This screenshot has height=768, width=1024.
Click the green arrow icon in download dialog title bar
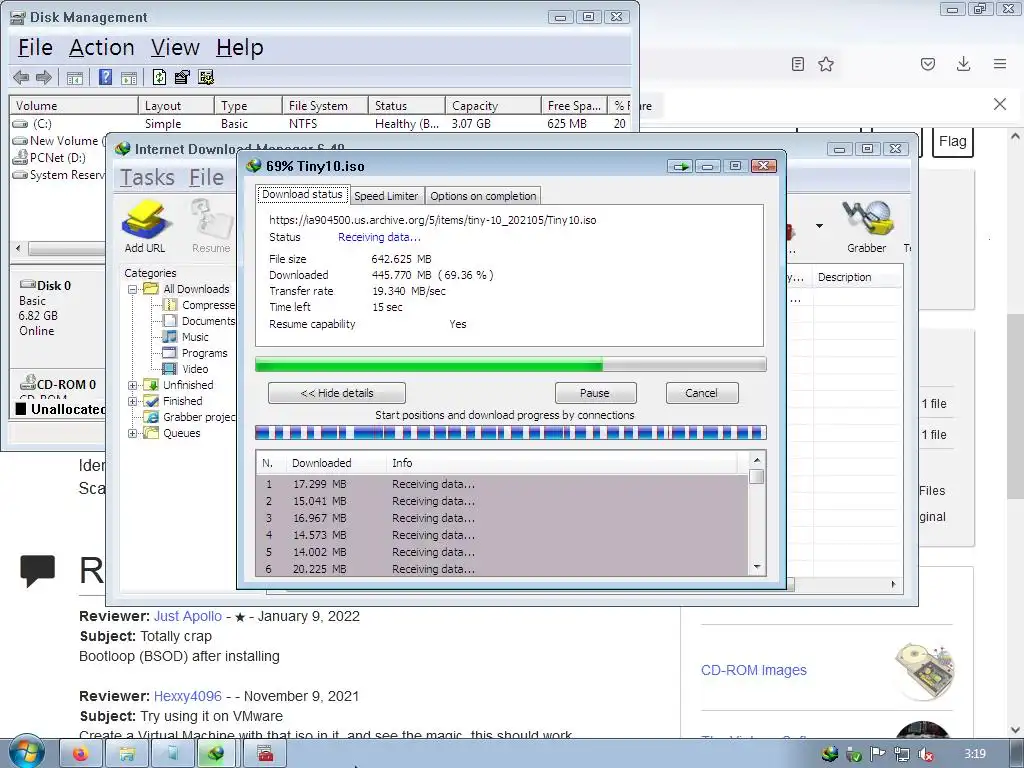tap(680, 166)
